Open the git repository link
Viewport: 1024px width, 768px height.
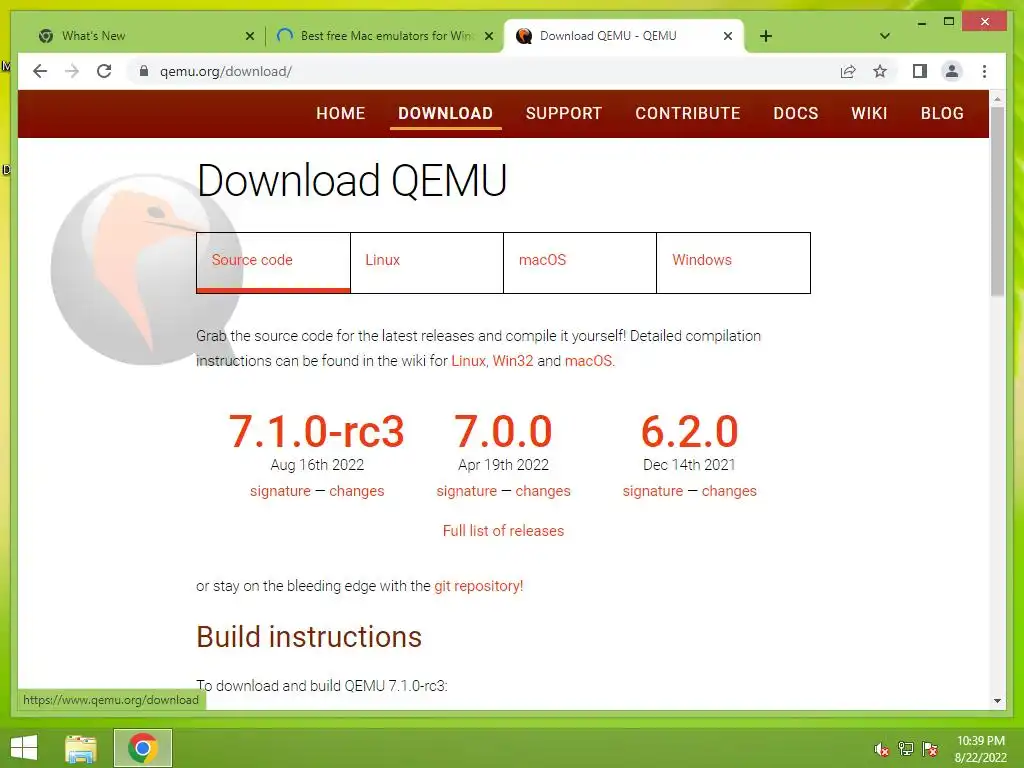pos(479,586)
